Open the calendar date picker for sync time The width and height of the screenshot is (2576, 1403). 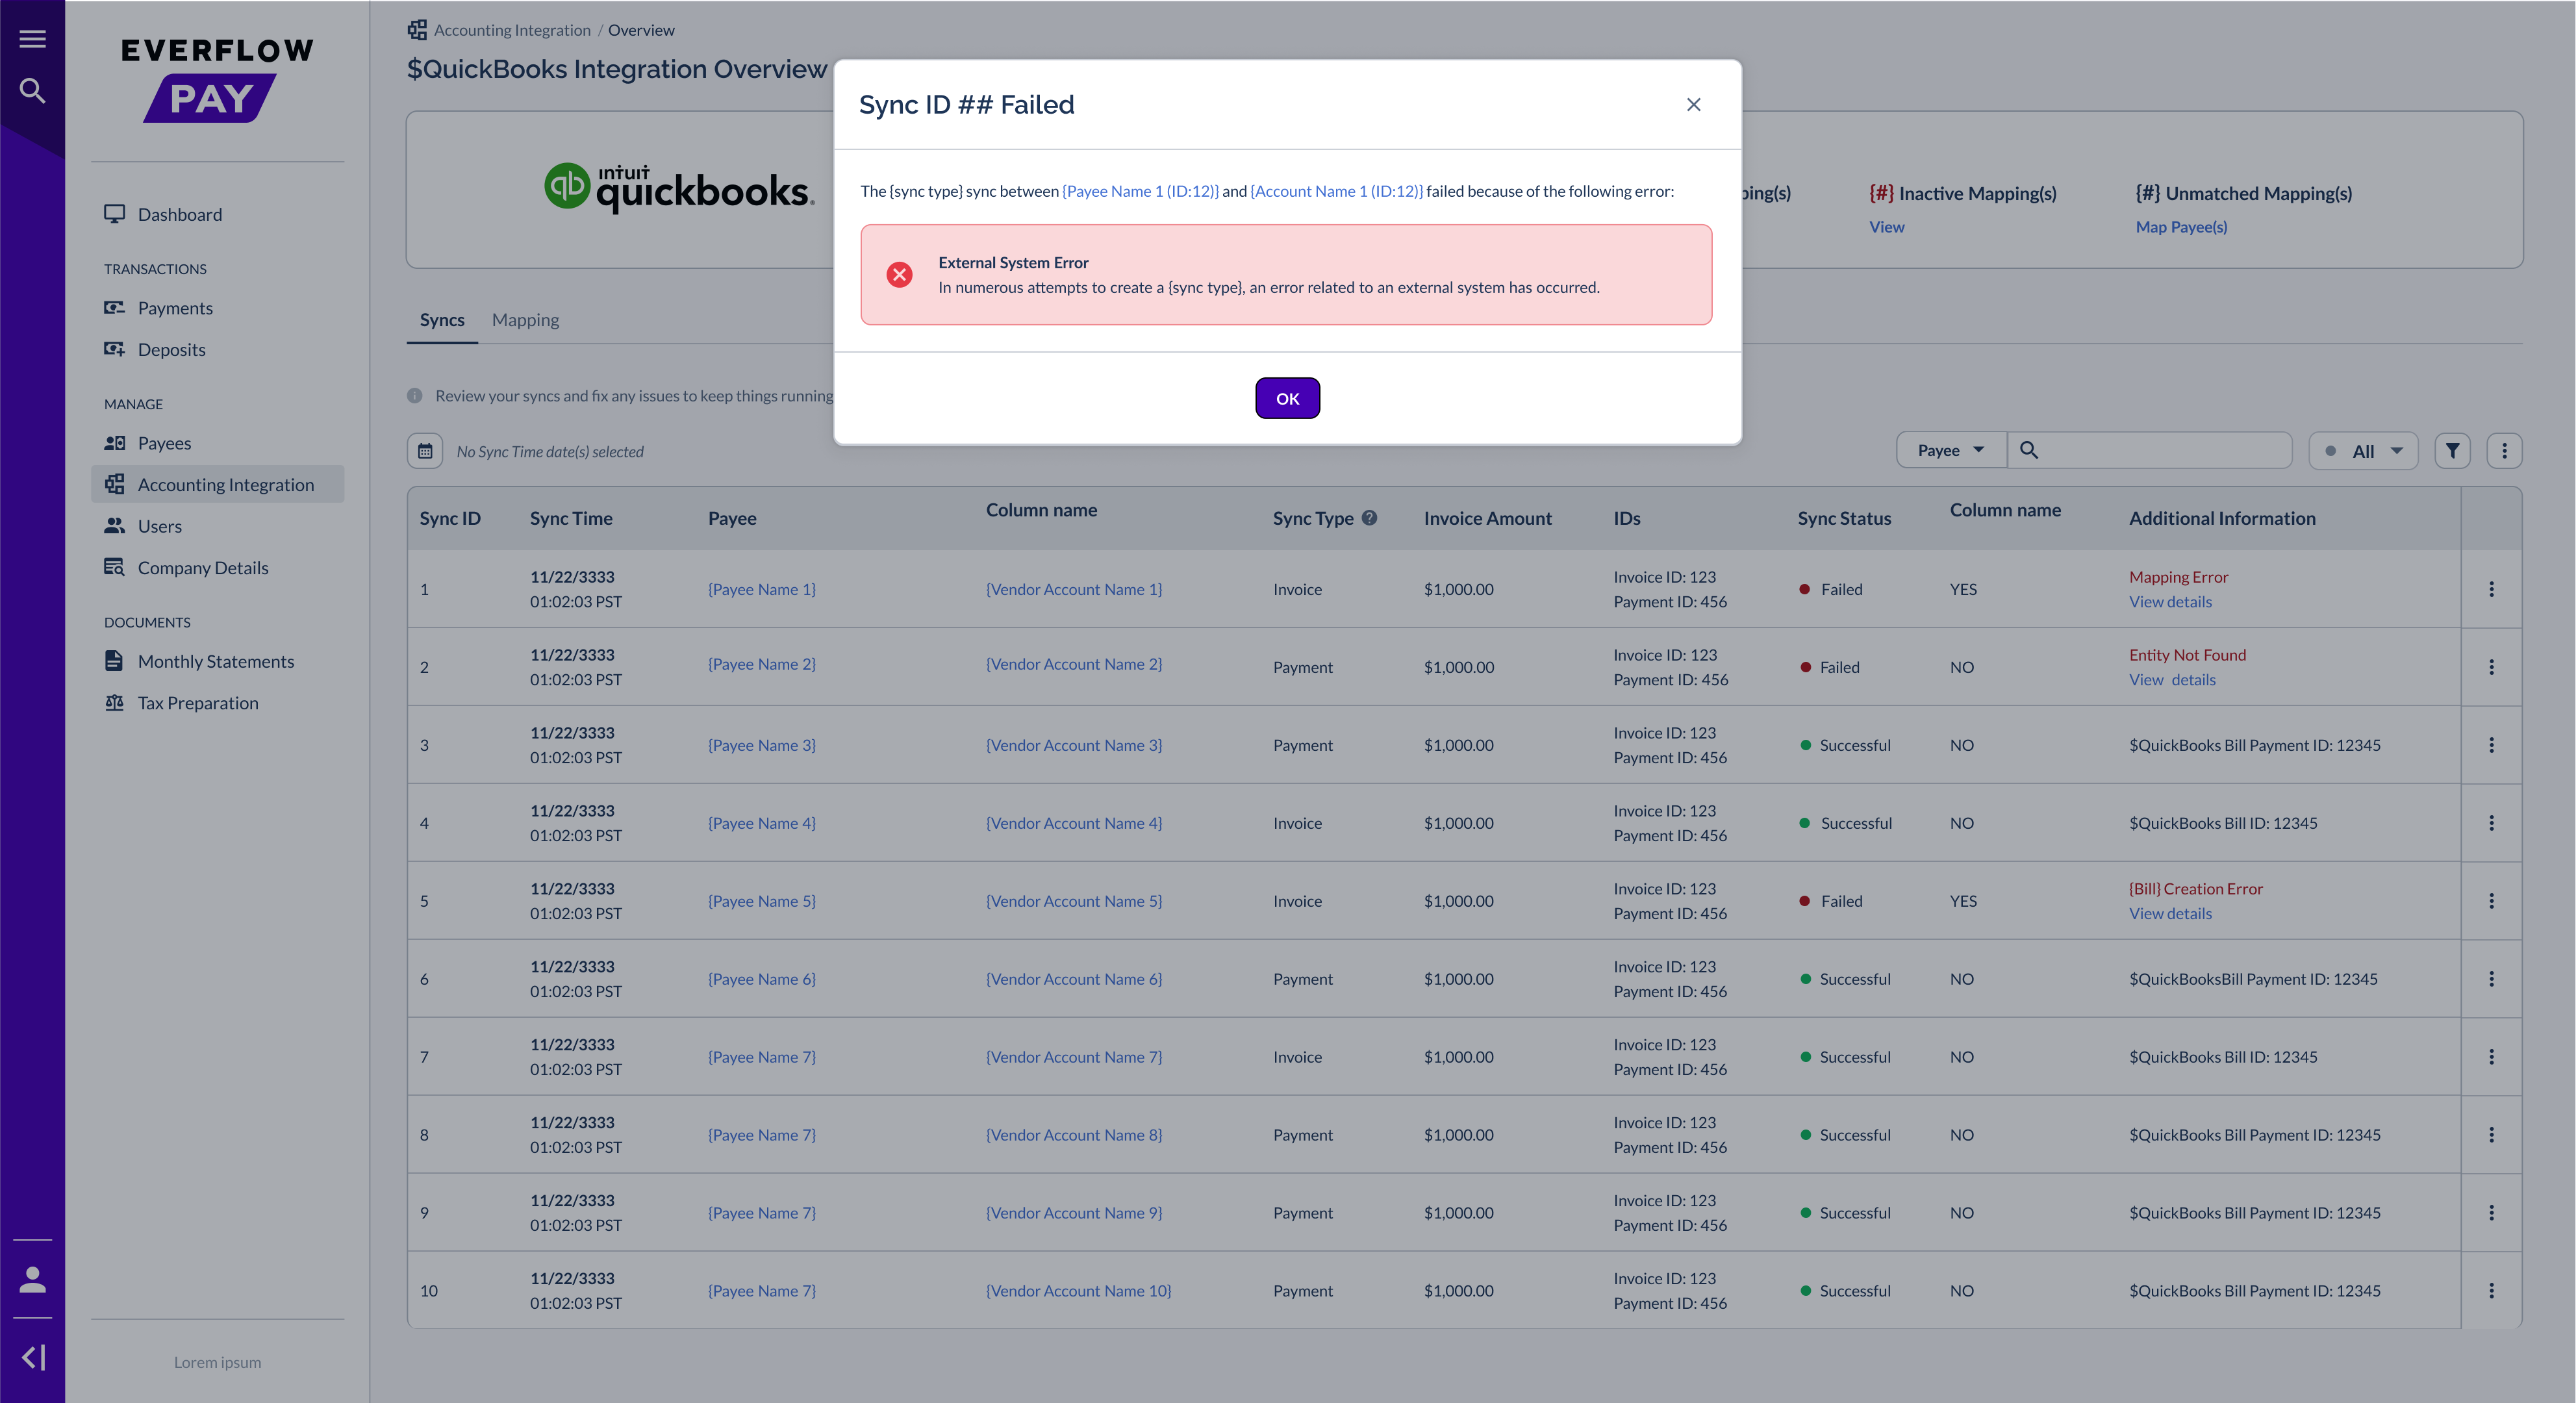[x=425, y=450]
